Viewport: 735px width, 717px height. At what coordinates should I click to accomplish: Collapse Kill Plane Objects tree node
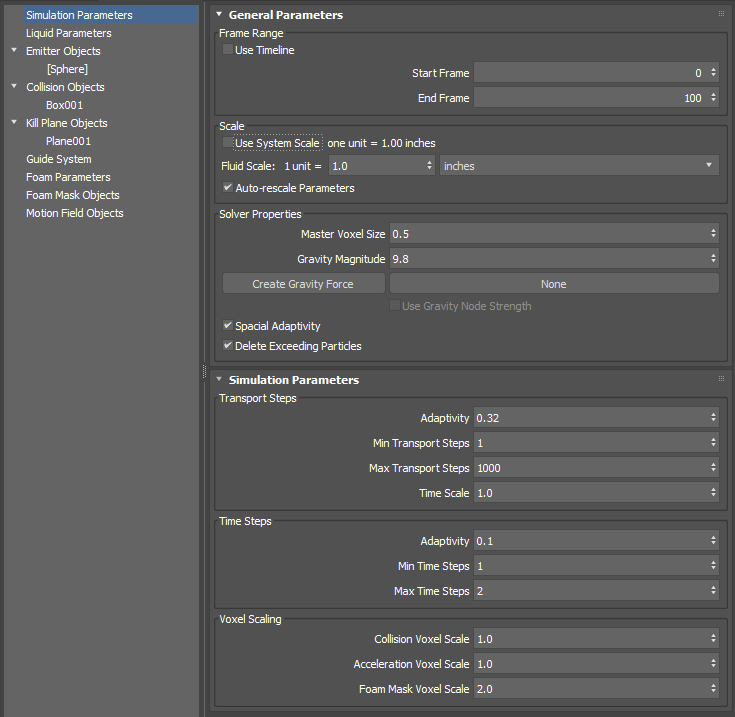click(14, 123)
